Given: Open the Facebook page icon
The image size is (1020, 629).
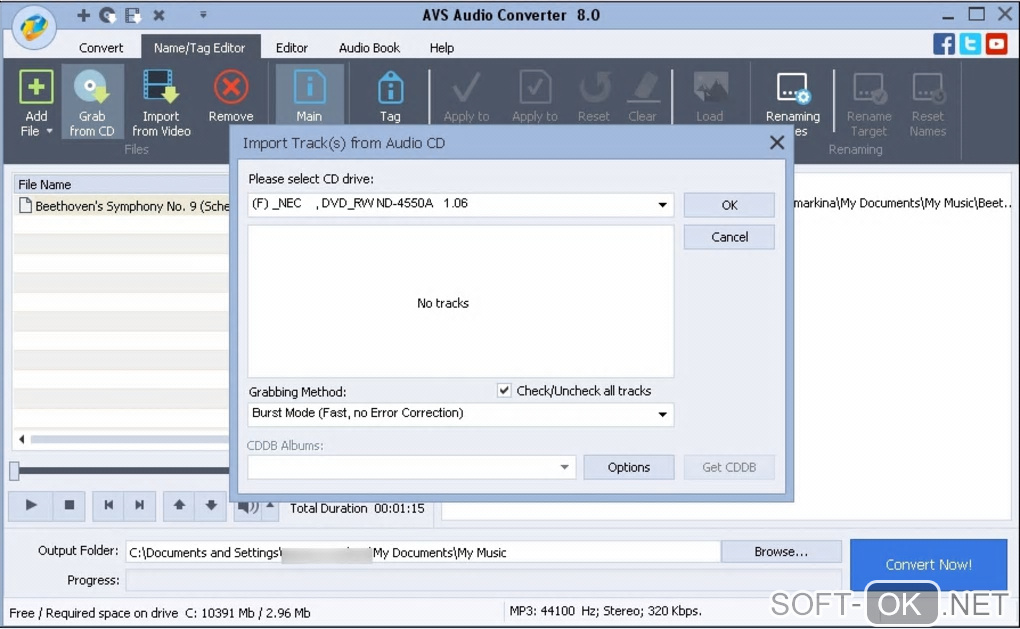Looking at the screenshot, I should 944,44.
